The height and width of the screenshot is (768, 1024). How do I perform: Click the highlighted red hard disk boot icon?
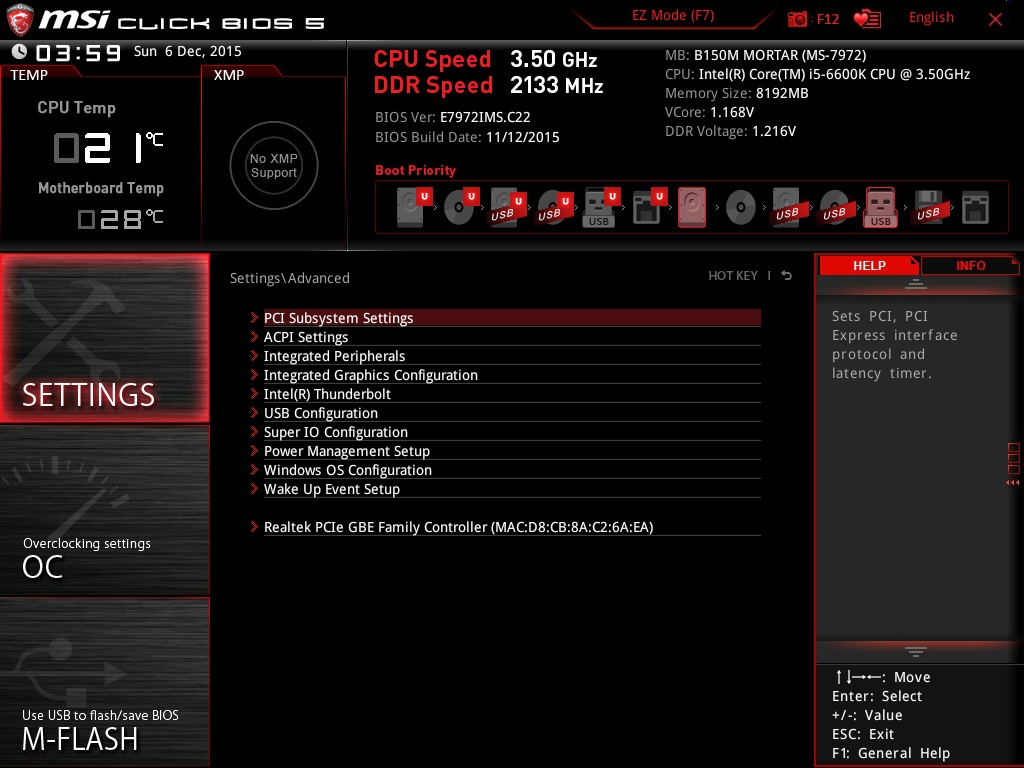(692, 207)
